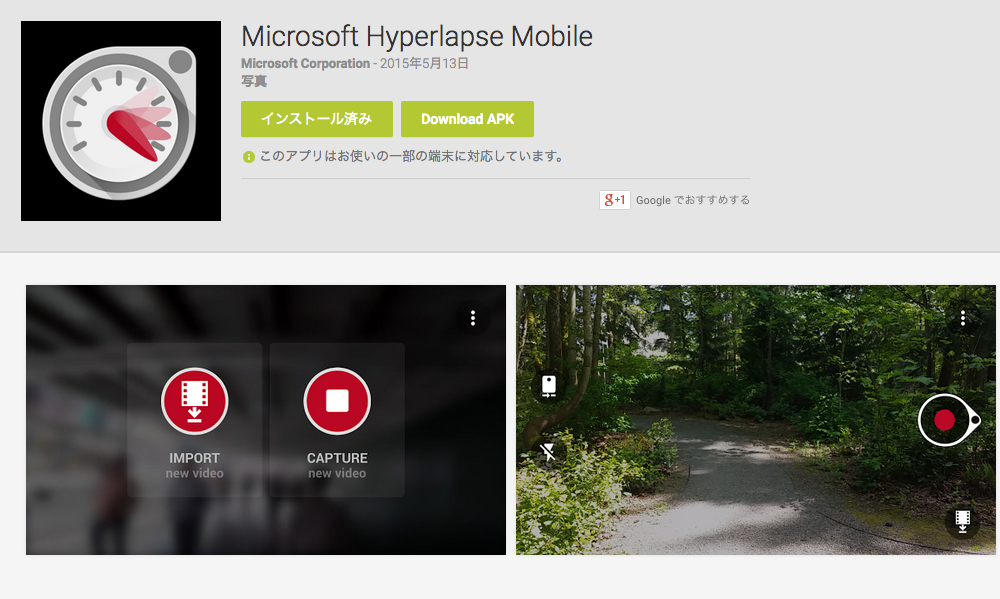Open the forest path screenshot thumbnail
The height and width of the screenshot is (599, 1000).
pyautogui.click(x=756, y=420)
